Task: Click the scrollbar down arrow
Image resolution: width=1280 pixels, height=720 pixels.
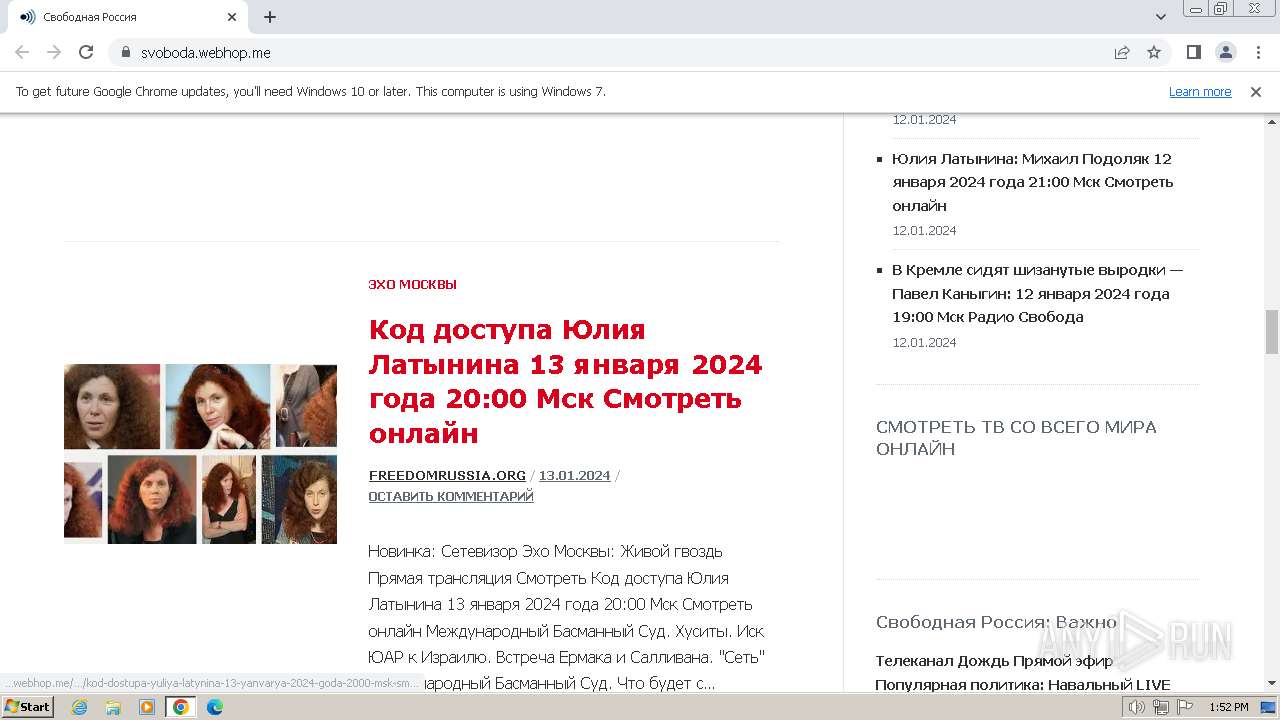Action: coord(1272,684)
